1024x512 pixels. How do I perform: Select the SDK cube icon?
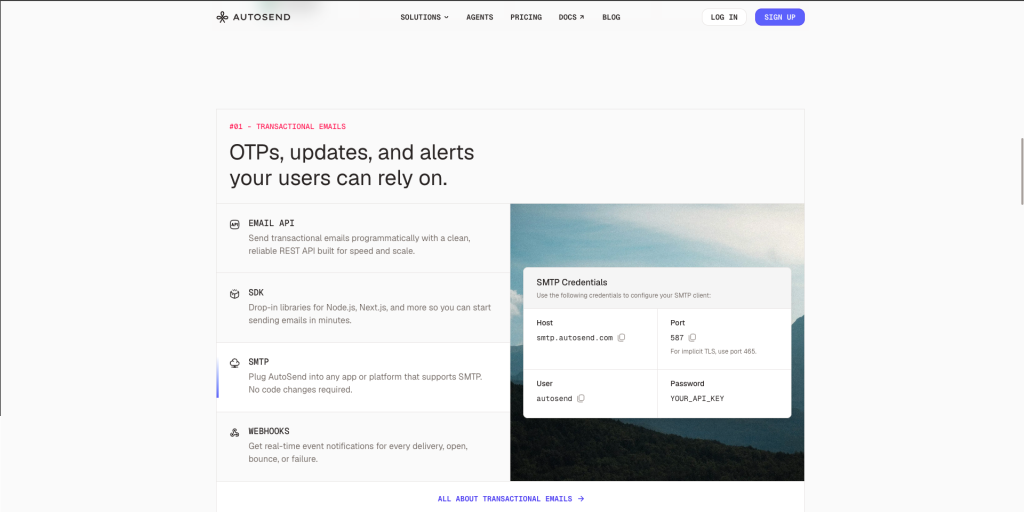point(234,294)
